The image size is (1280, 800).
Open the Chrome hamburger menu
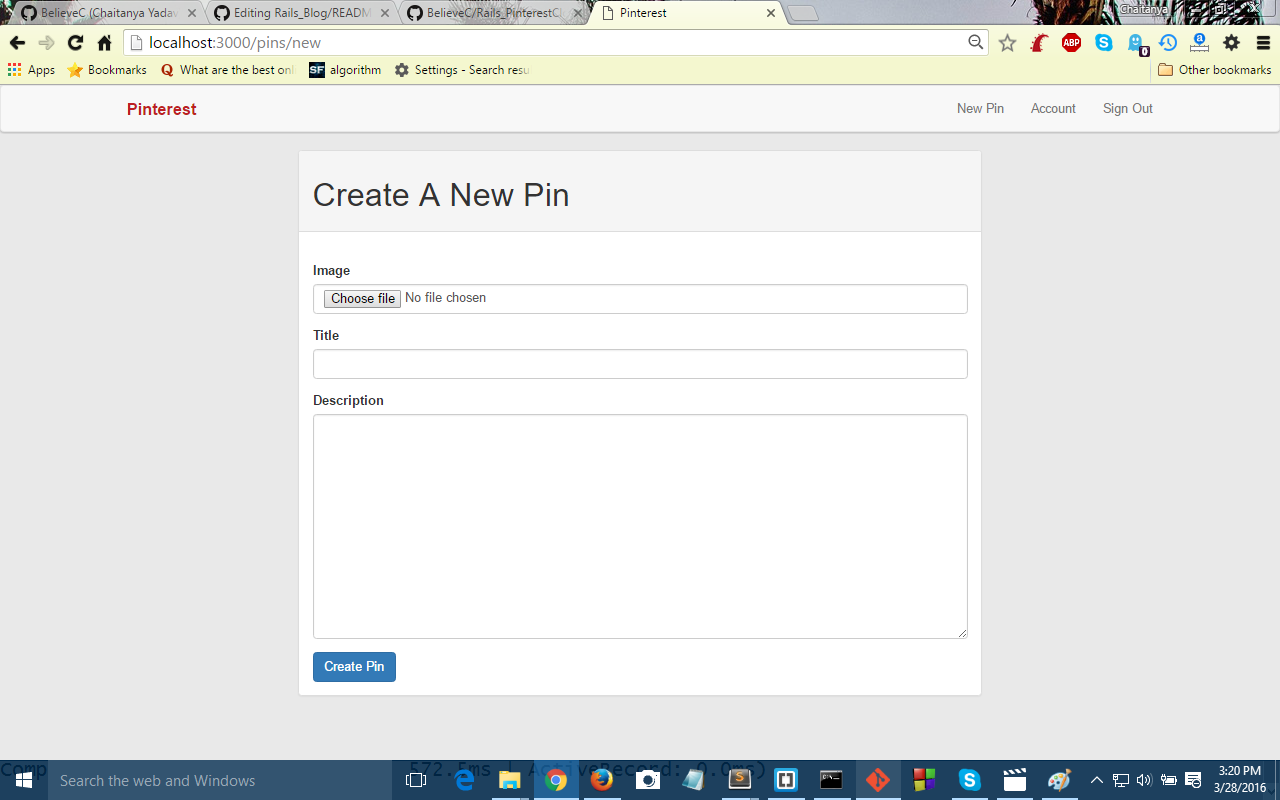1264,43
